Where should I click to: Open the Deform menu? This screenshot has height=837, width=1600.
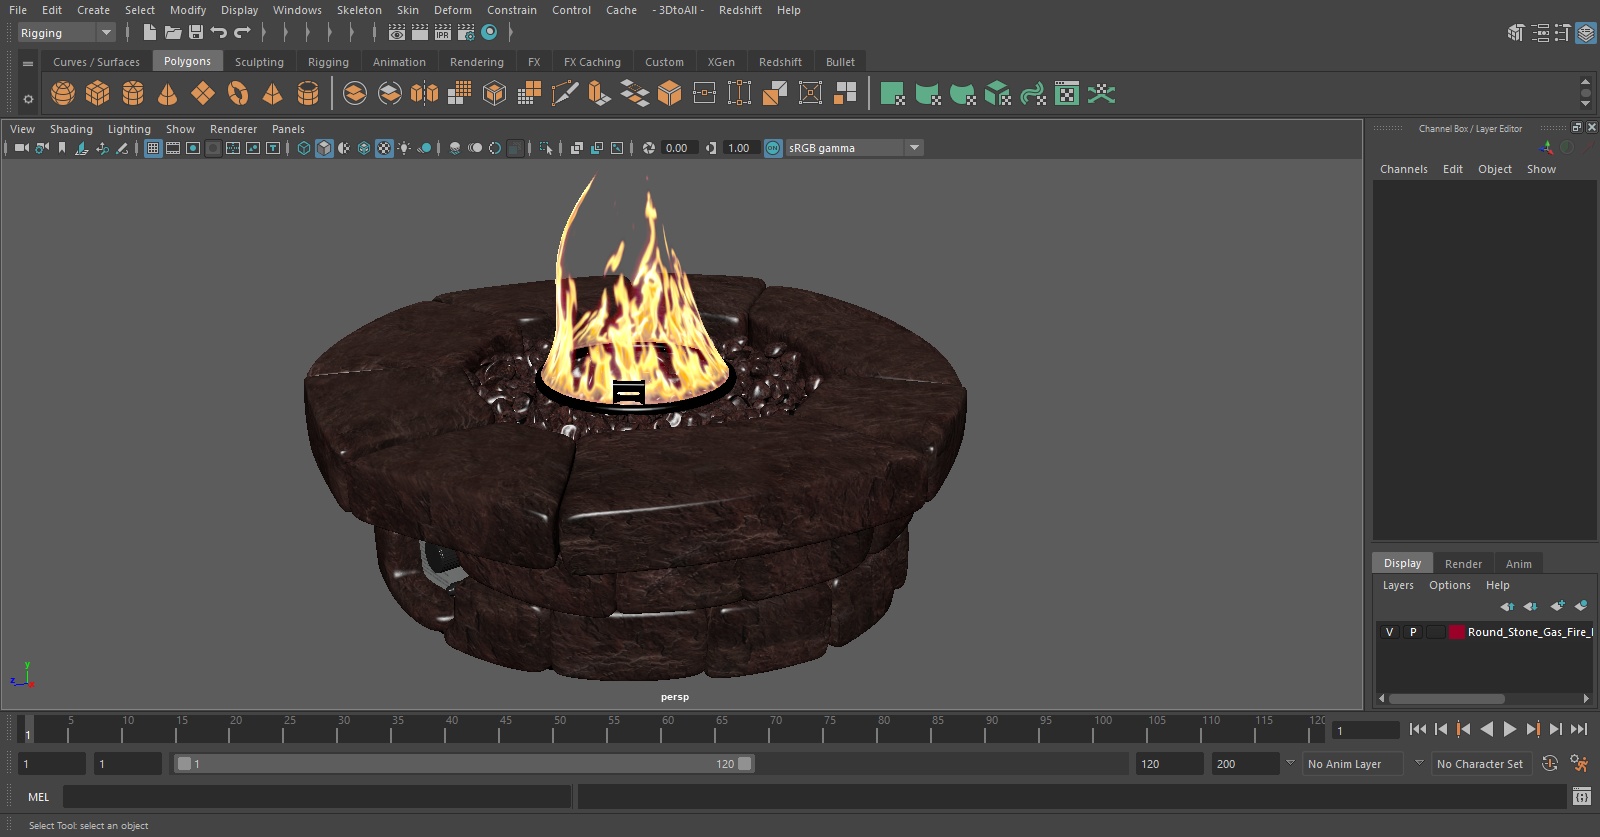click(x=452, y=10)
